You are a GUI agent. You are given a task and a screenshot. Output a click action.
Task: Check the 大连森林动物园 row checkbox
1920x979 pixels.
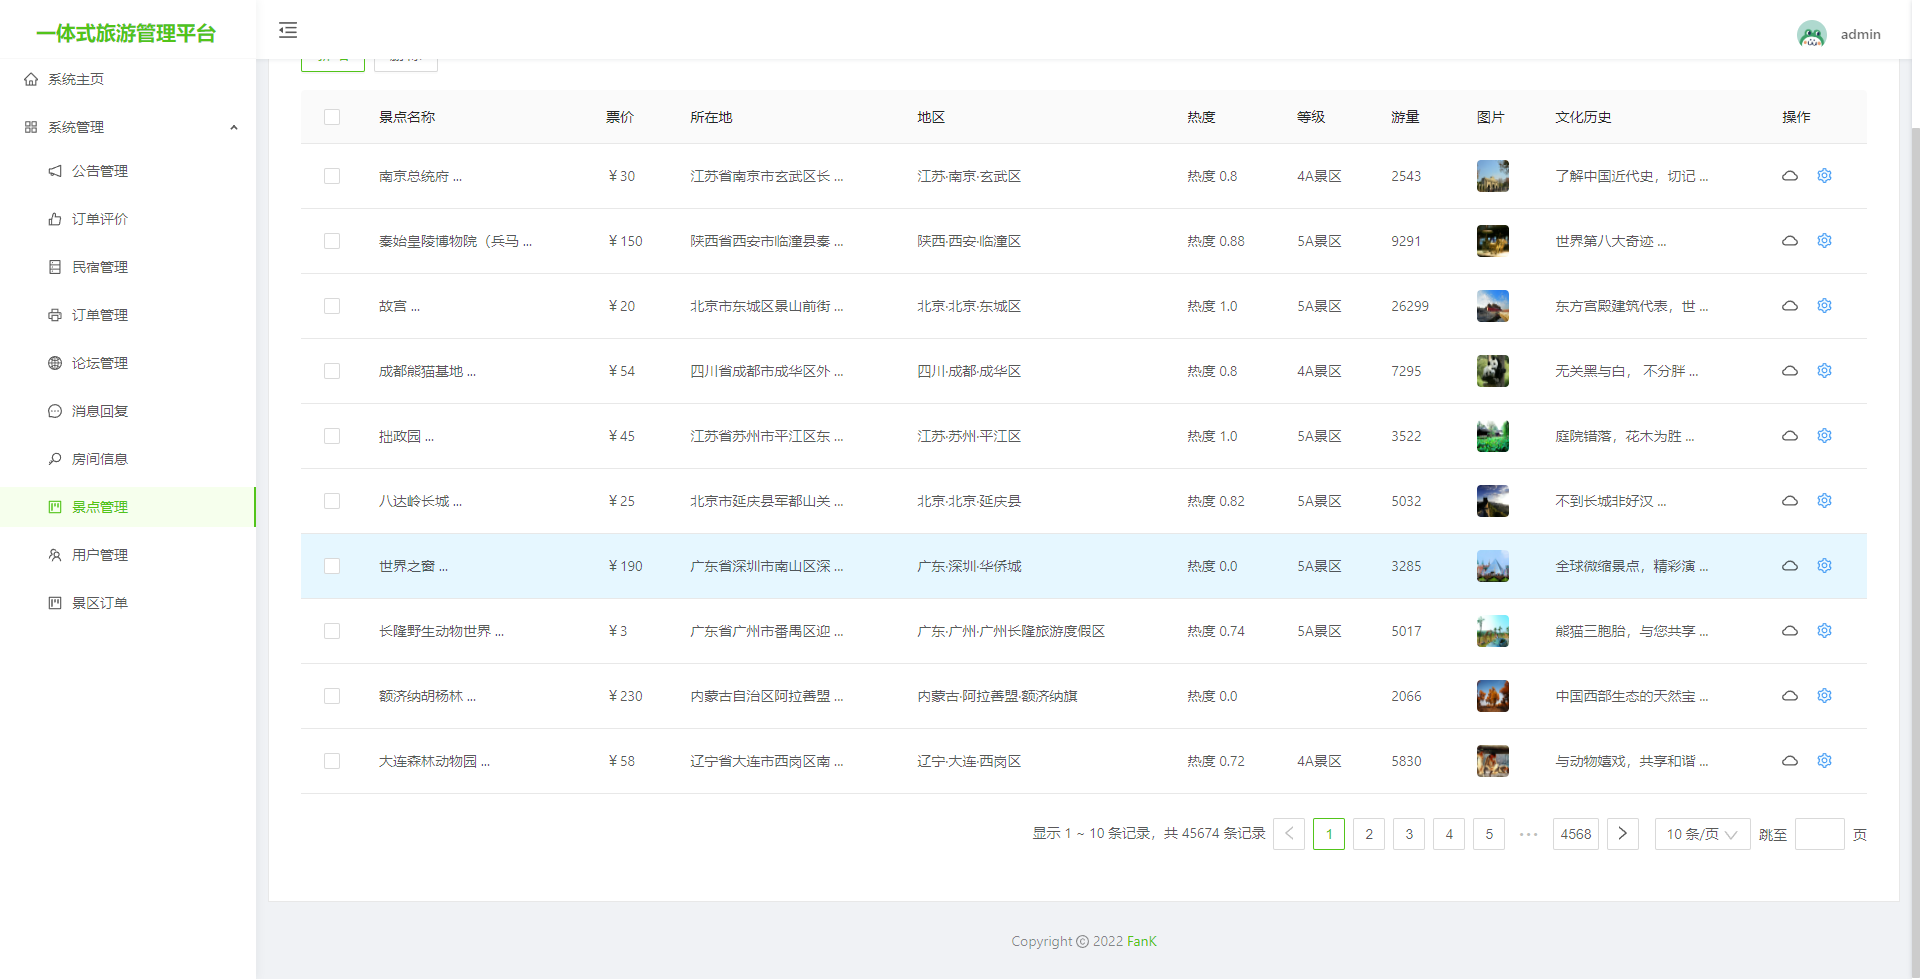[332, 761]
